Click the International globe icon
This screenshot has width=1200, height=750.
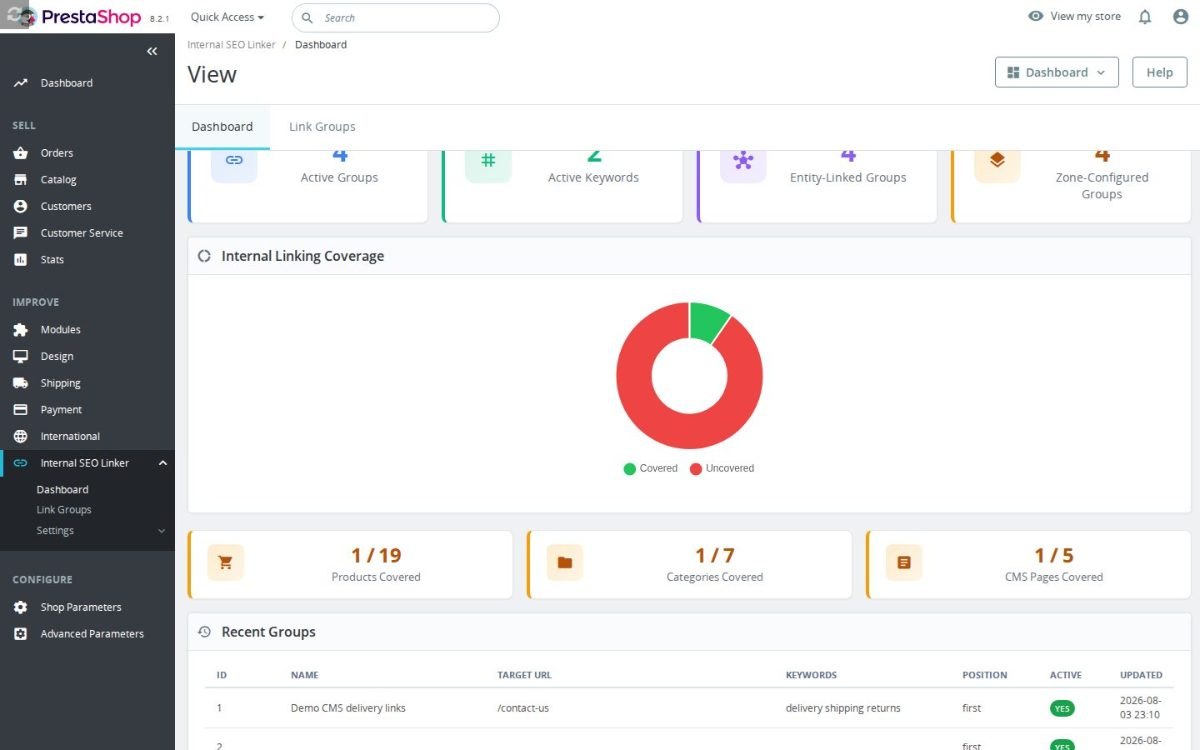tap(20, 436)
